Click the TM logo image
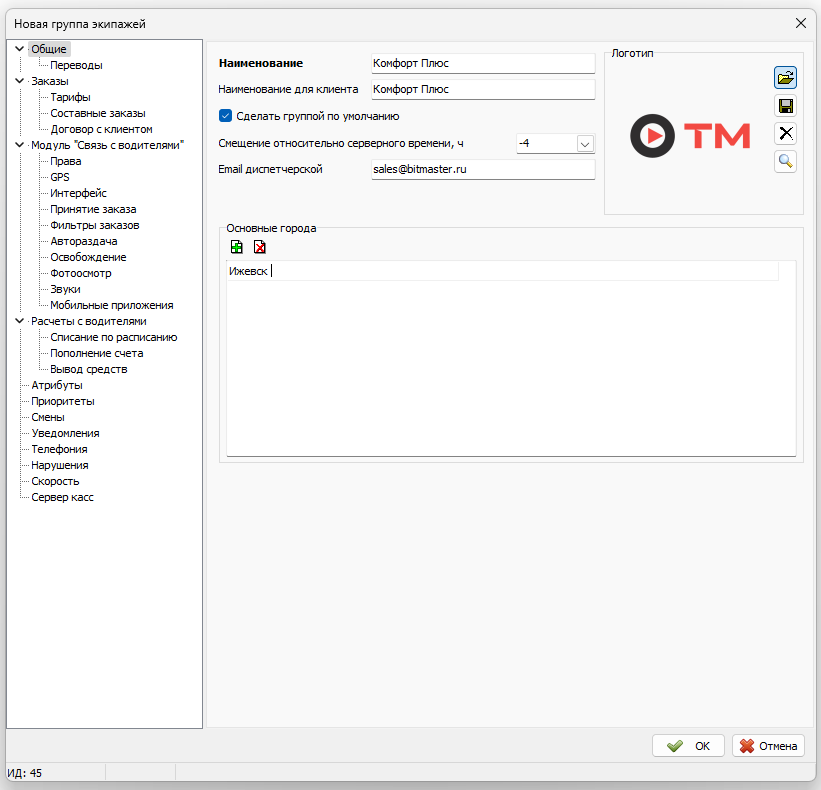Viewport: 821px width, 790px height. point(690,136)
